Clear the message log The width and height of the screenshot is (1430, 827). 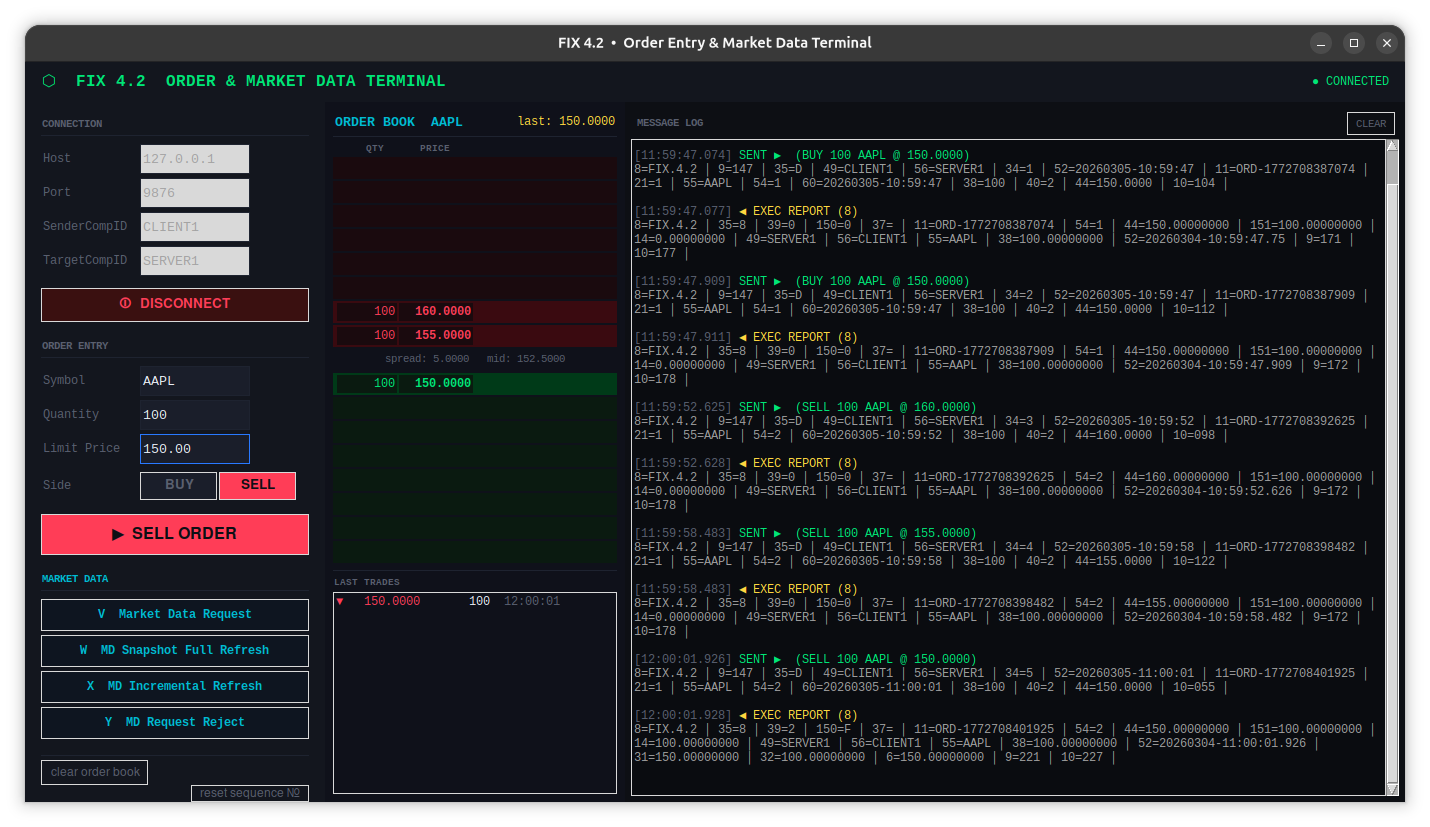(x=1371, y=124)
